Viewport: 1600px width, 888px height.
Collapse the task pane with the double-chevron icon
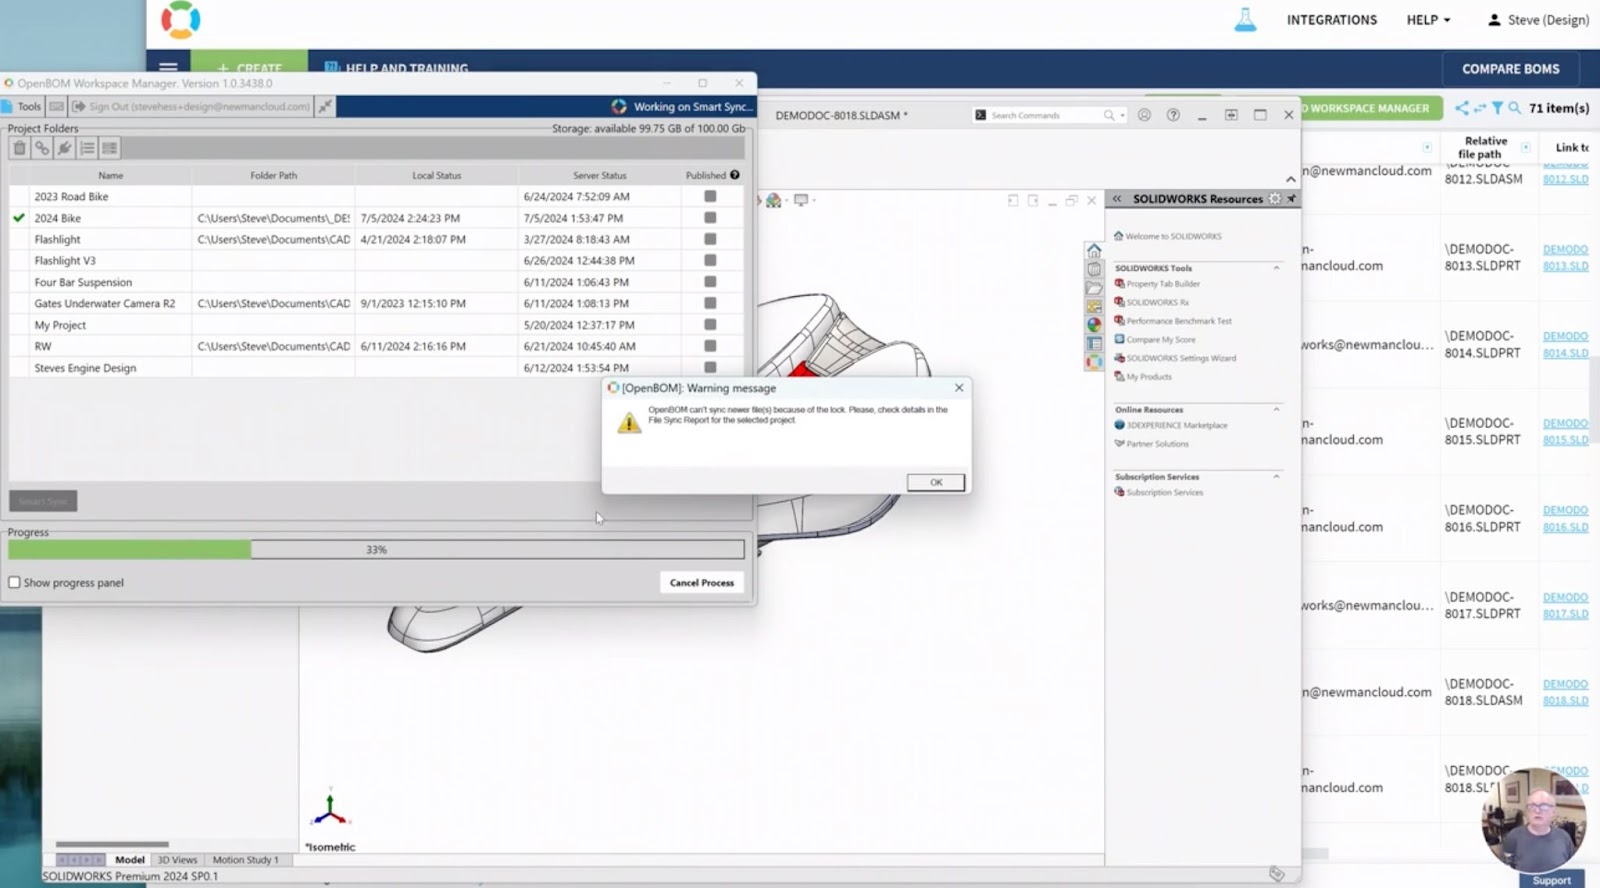tap(1117, 199)
